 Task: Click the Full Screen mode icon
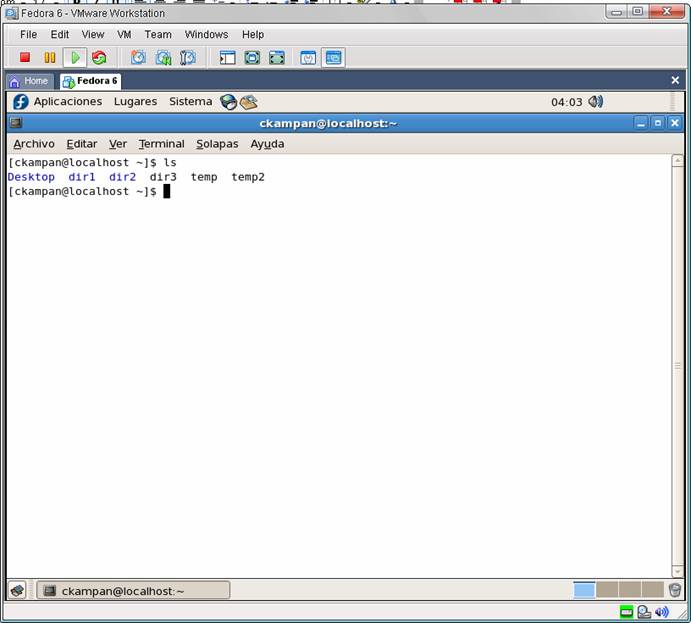pos(277,57)
